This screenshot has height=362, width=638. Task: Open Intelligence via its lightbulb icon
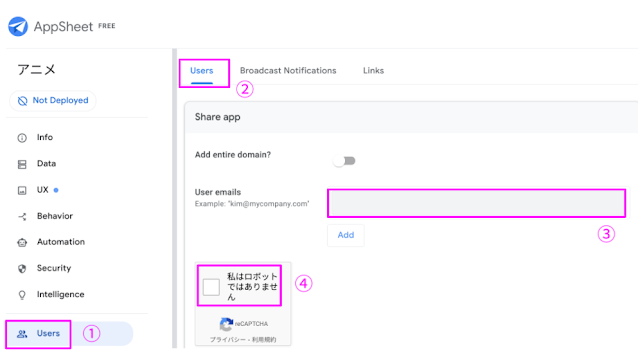[22, 295]
